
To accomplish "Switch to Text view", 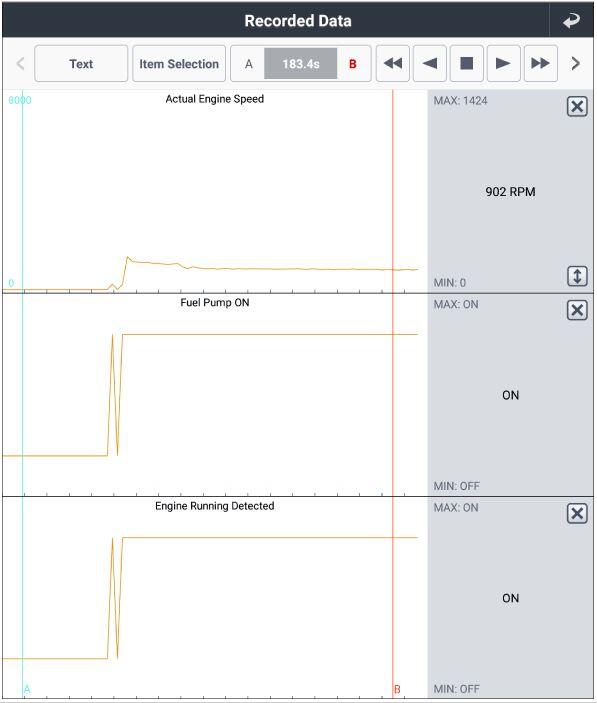I will [x=81, y=64].
